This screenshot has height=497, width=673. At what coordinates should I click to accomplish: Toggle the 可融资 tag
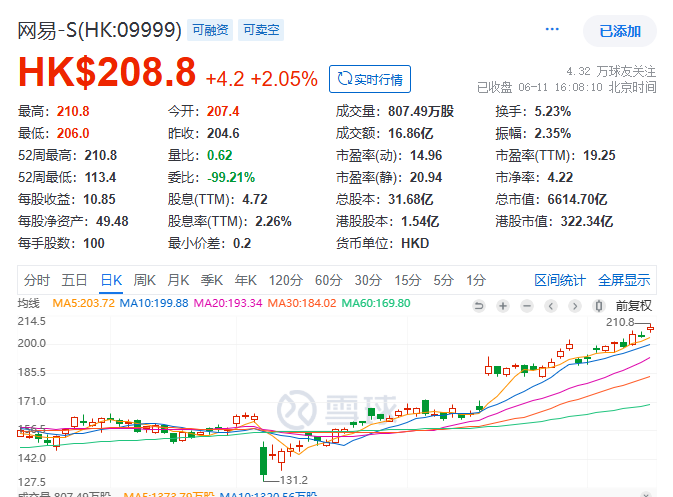tap(211, 31)
